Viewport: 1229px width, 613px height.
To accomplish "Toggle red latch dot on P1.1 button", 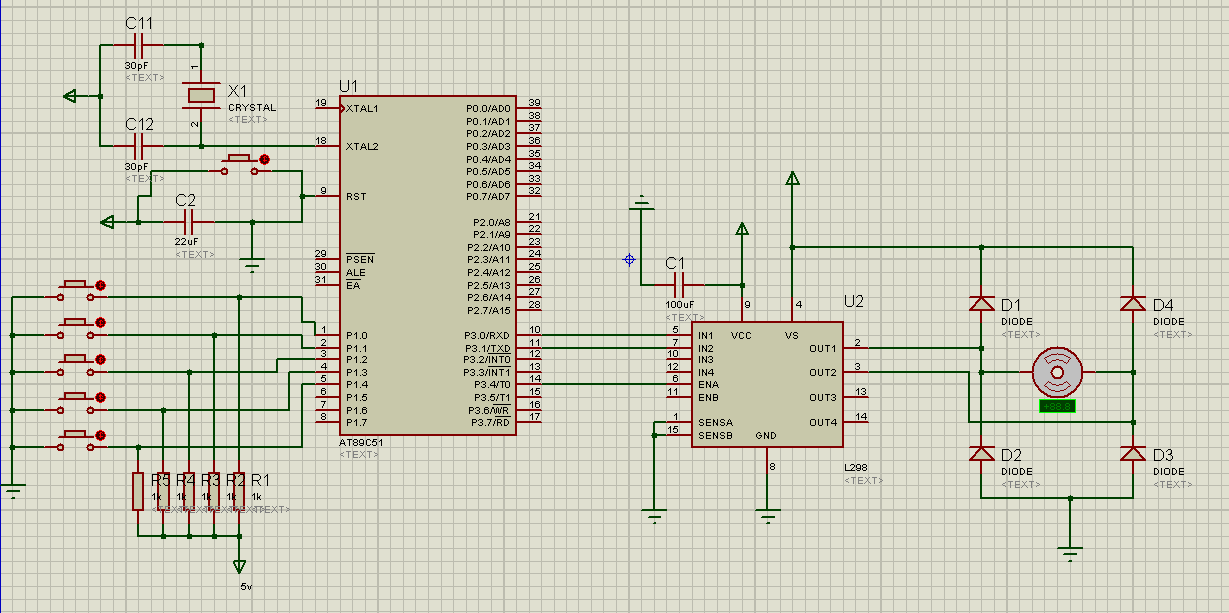I will tap(100, 323).
